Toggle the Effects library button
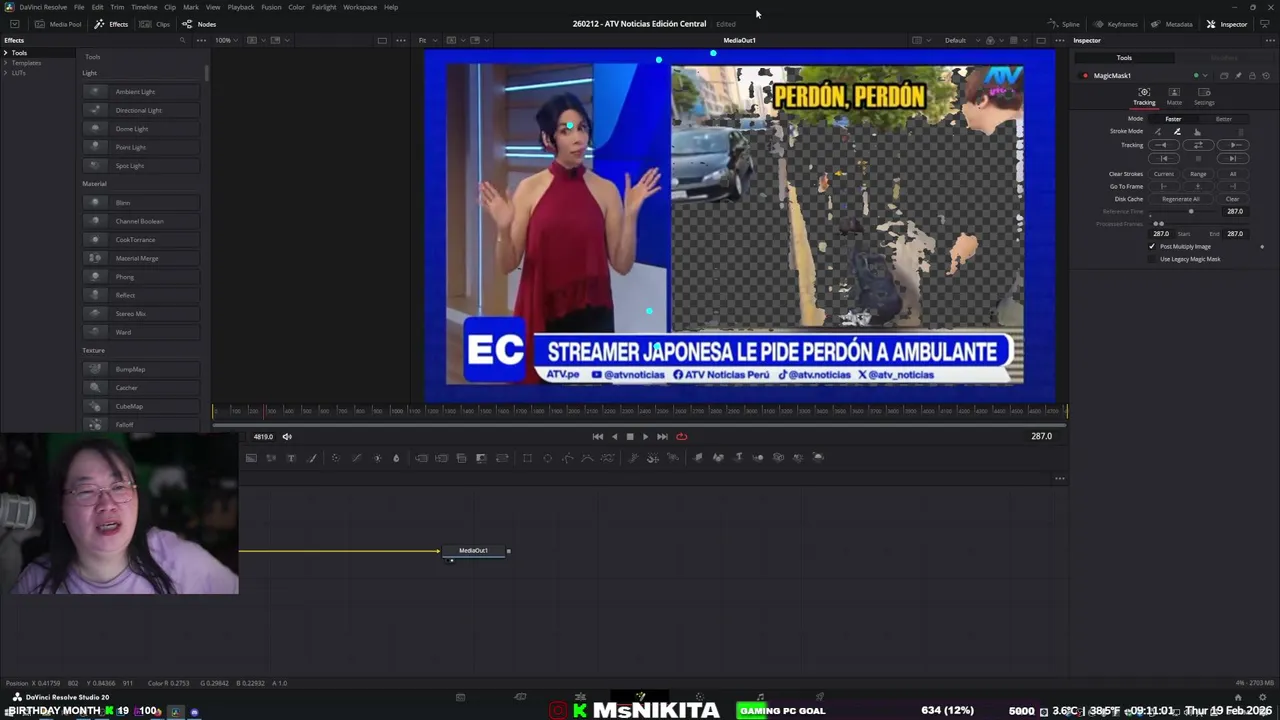The height and width of the screenshot is (720, 1280). coord(111,24)
